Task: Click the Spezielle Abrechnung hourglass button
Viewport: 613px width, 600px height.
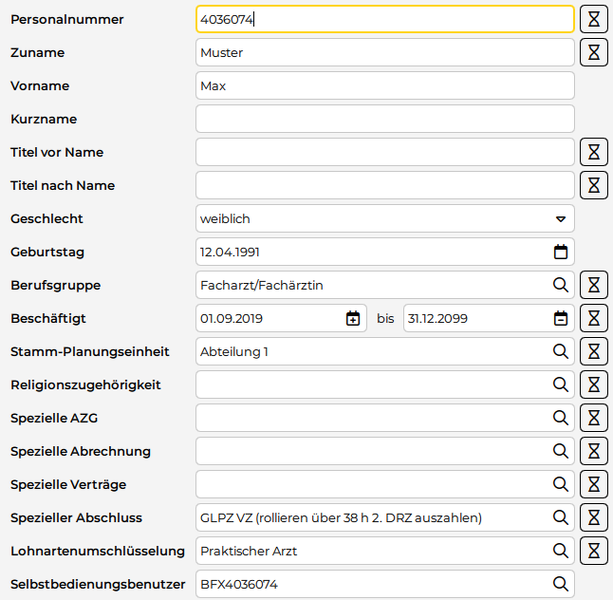Action: tap(594, 451)
